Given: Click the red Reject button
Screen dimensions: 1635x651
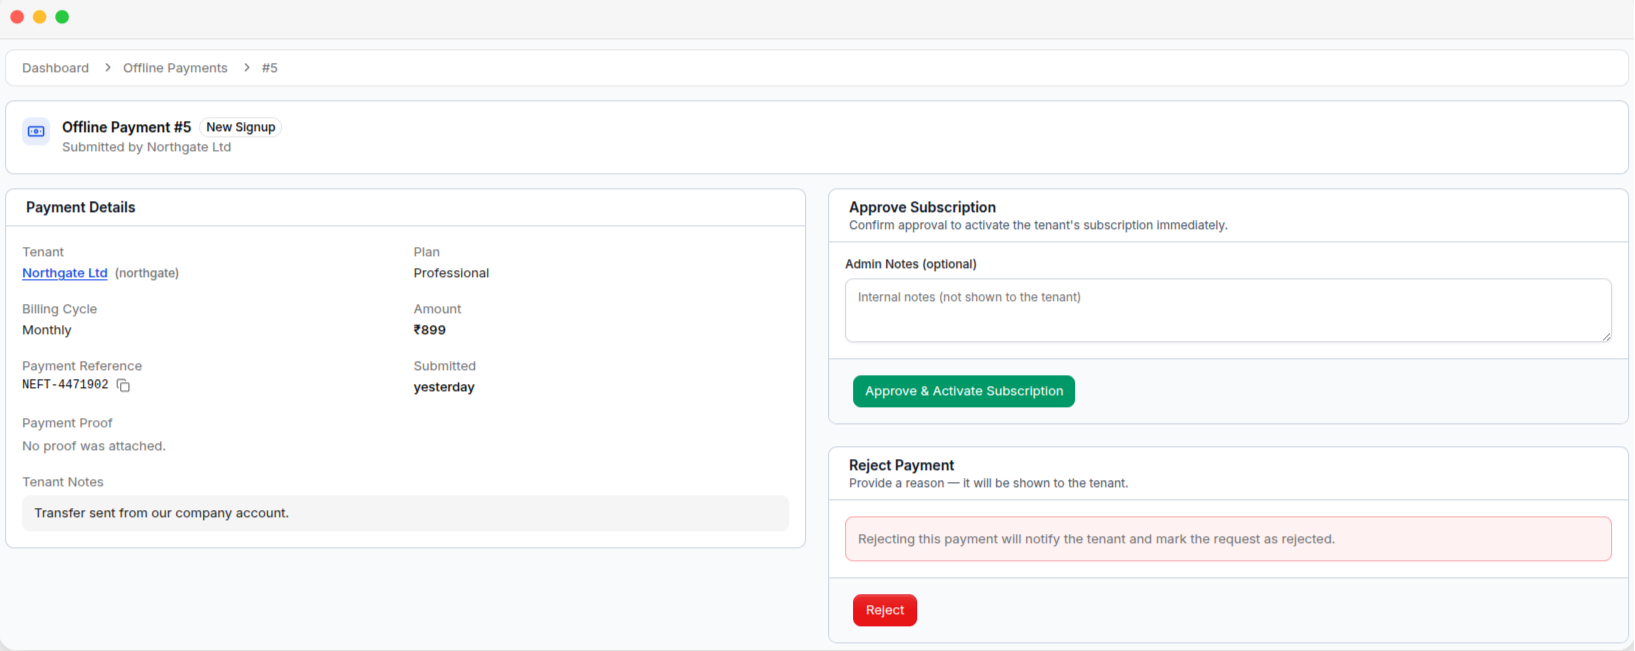Looking at the screenshot, I should pos(885,610).
